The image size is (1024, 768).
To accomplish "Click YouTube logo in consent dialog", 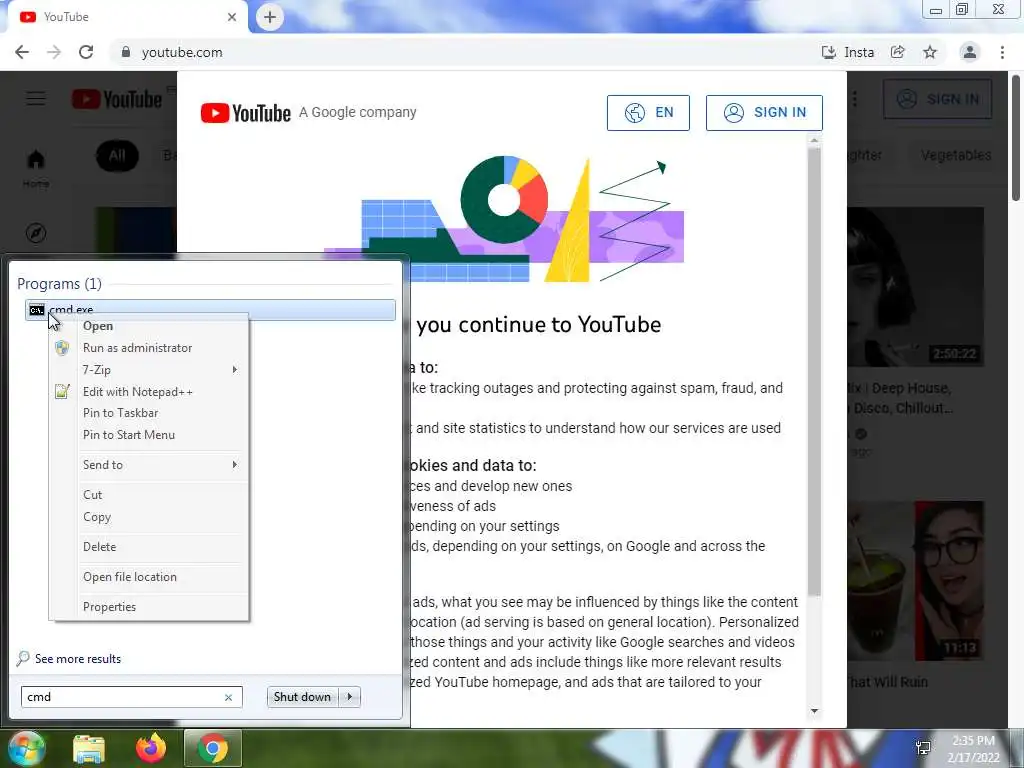I will click(x=246, y=113).
